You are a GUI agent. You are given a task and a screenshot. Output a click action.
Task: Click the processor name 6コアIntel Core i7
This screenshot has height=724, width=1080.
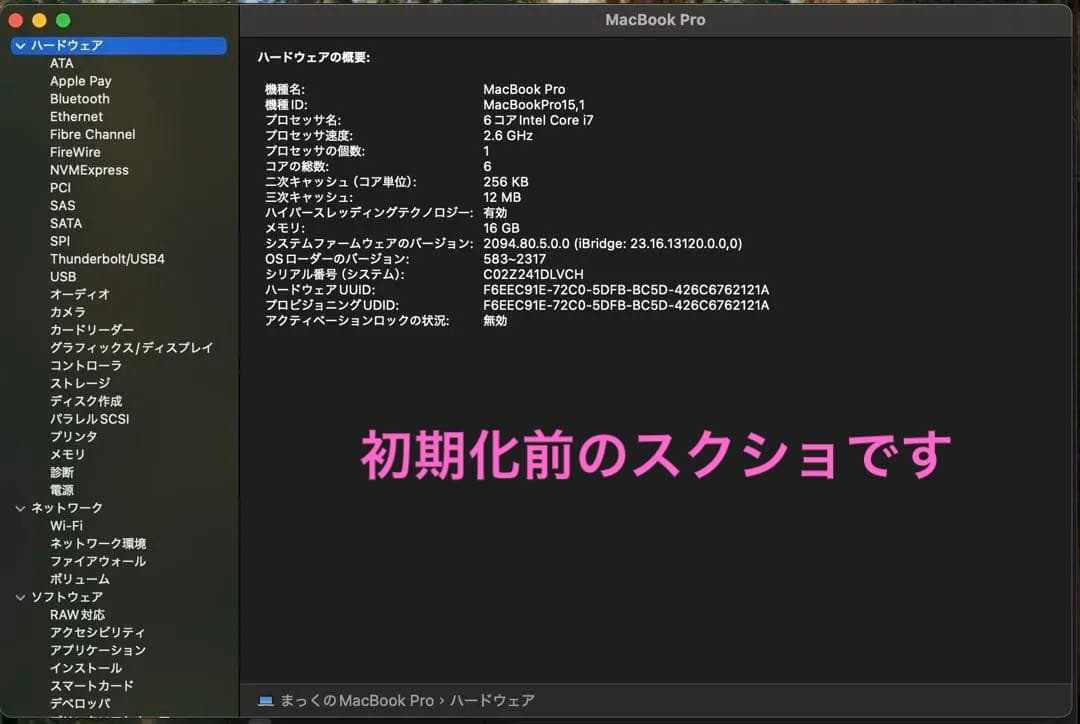click(x=538, y=120)
